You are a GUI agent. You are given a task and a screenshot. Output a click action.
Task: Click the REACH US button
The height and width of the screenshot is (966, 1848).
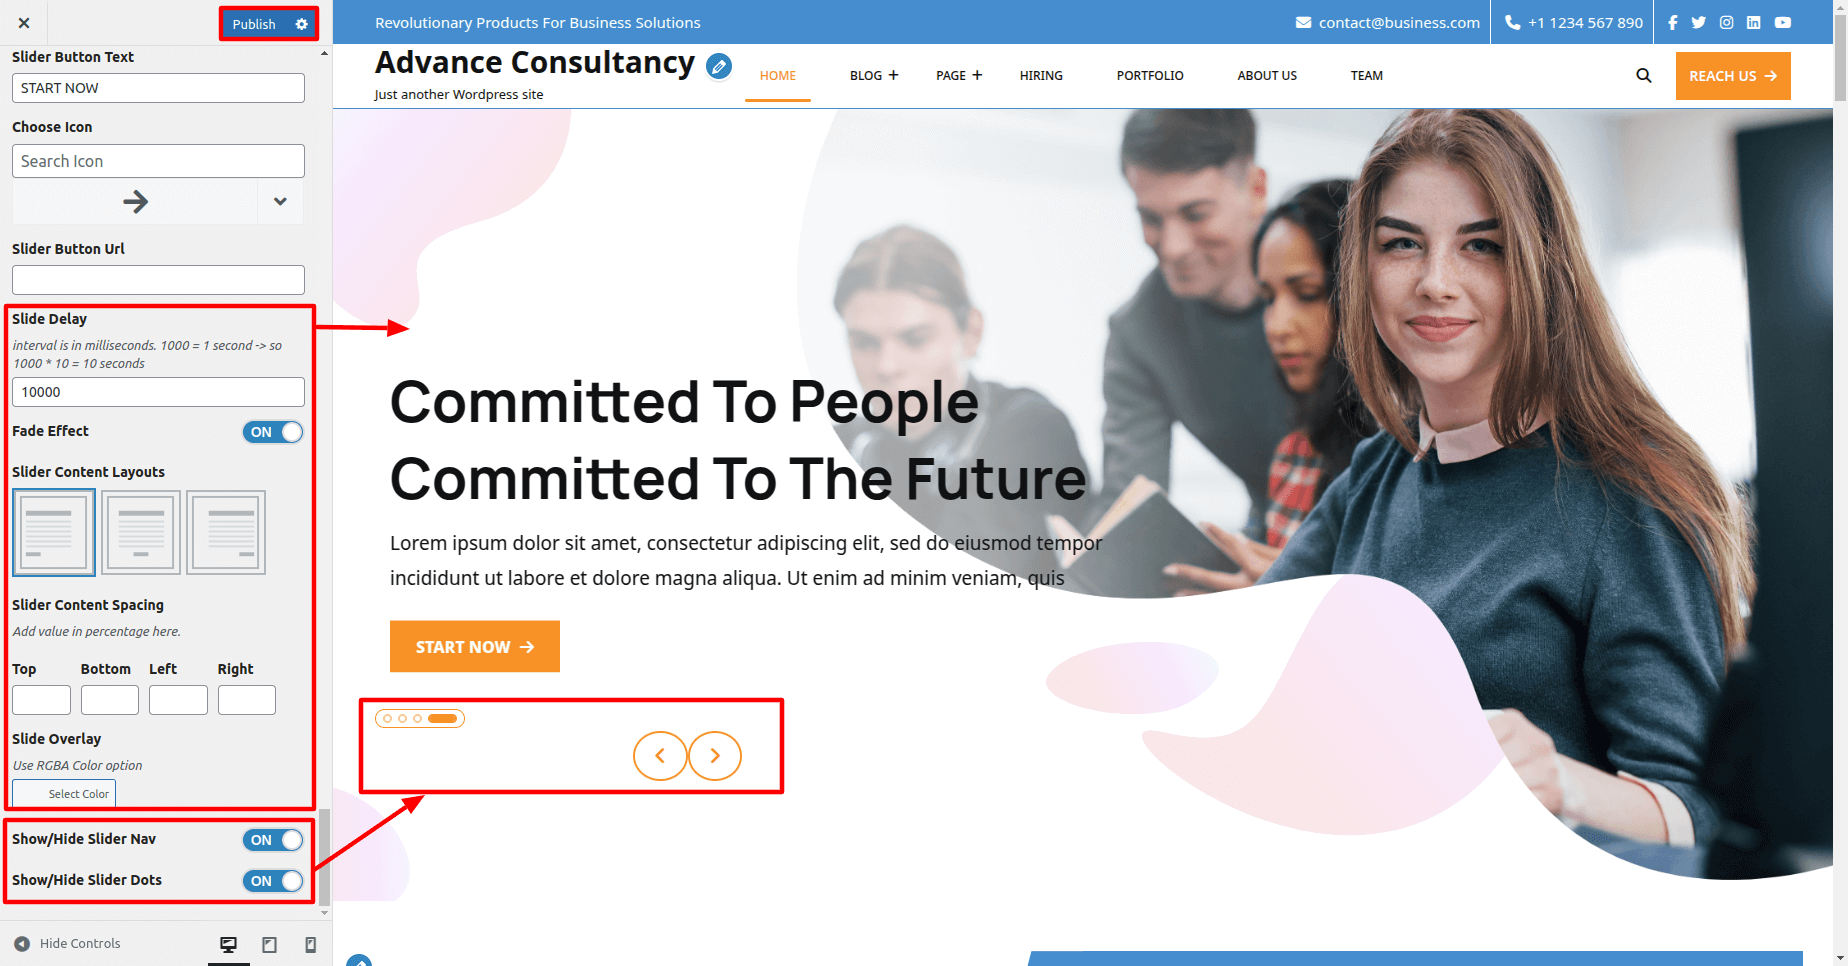(x=1733, y=76)
